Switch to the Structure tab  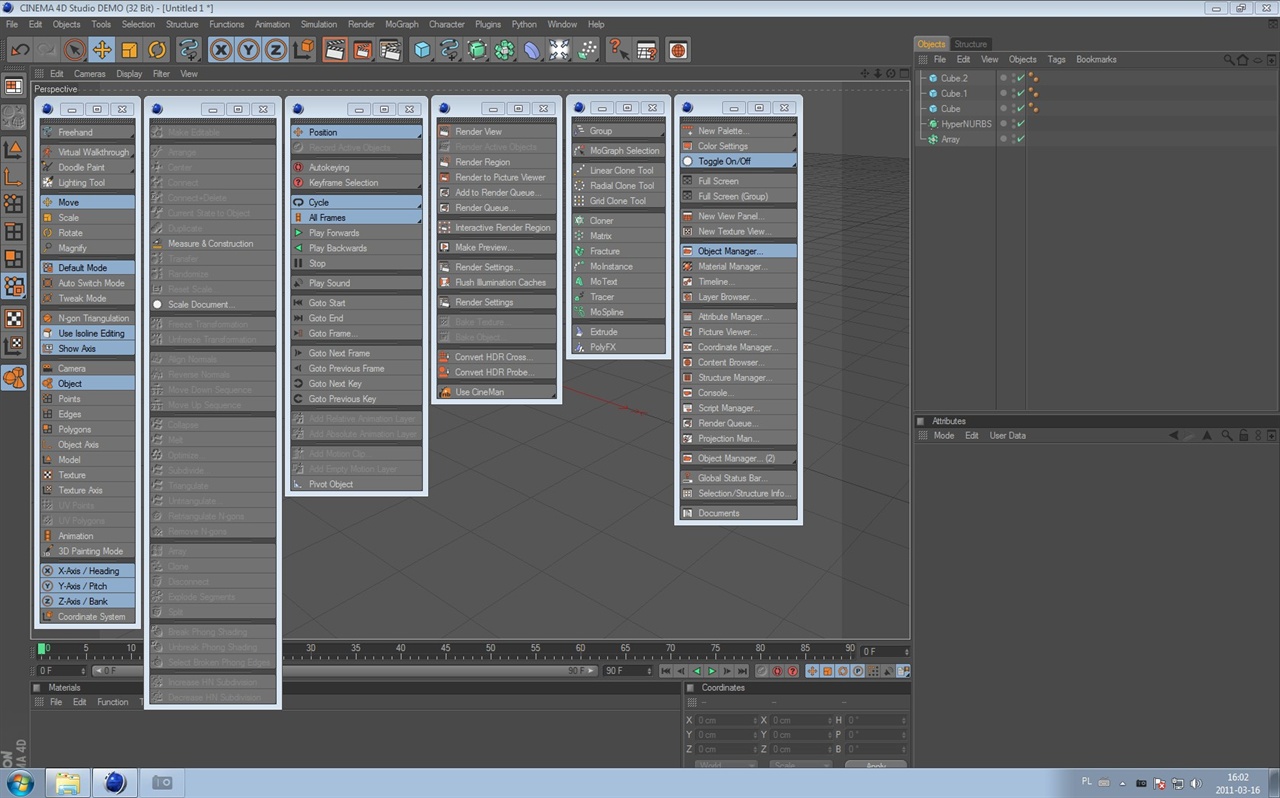tap(970, 44)
